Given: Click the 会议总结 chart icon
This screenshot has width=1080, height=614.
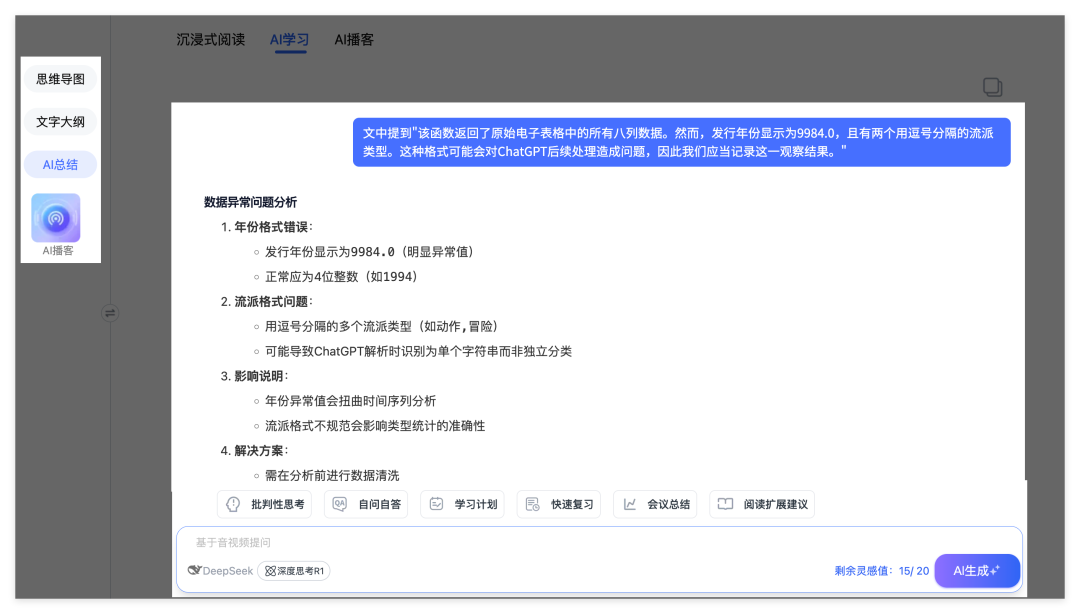Looking at the screenshot, I should [629, 504].
